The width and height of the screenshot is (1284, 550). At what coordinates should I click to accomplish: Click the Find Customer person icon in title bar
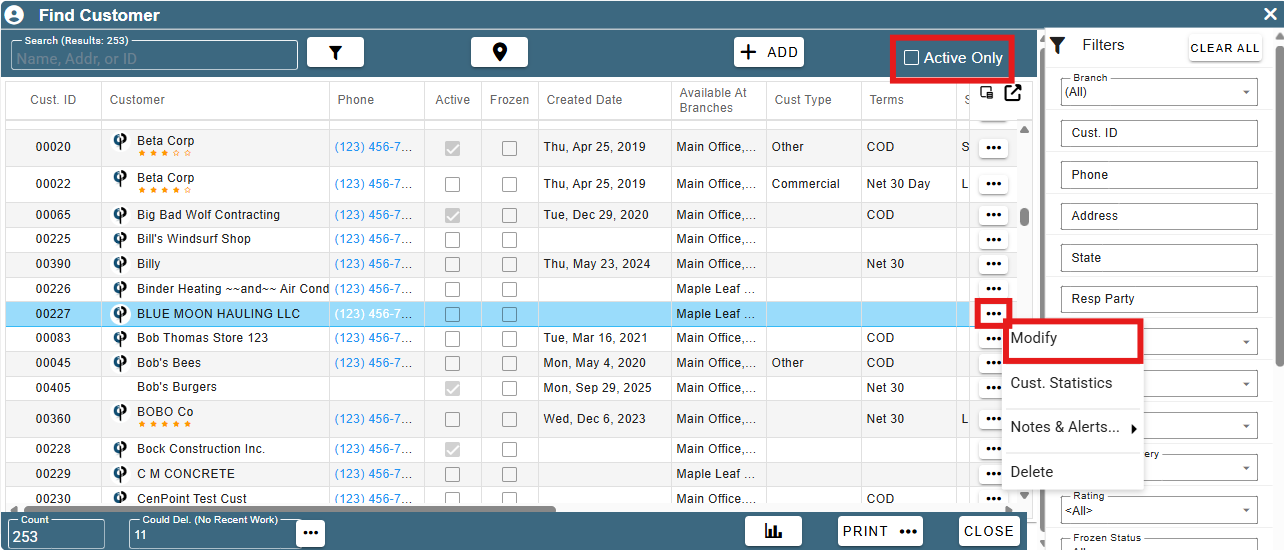coord(15,15)
